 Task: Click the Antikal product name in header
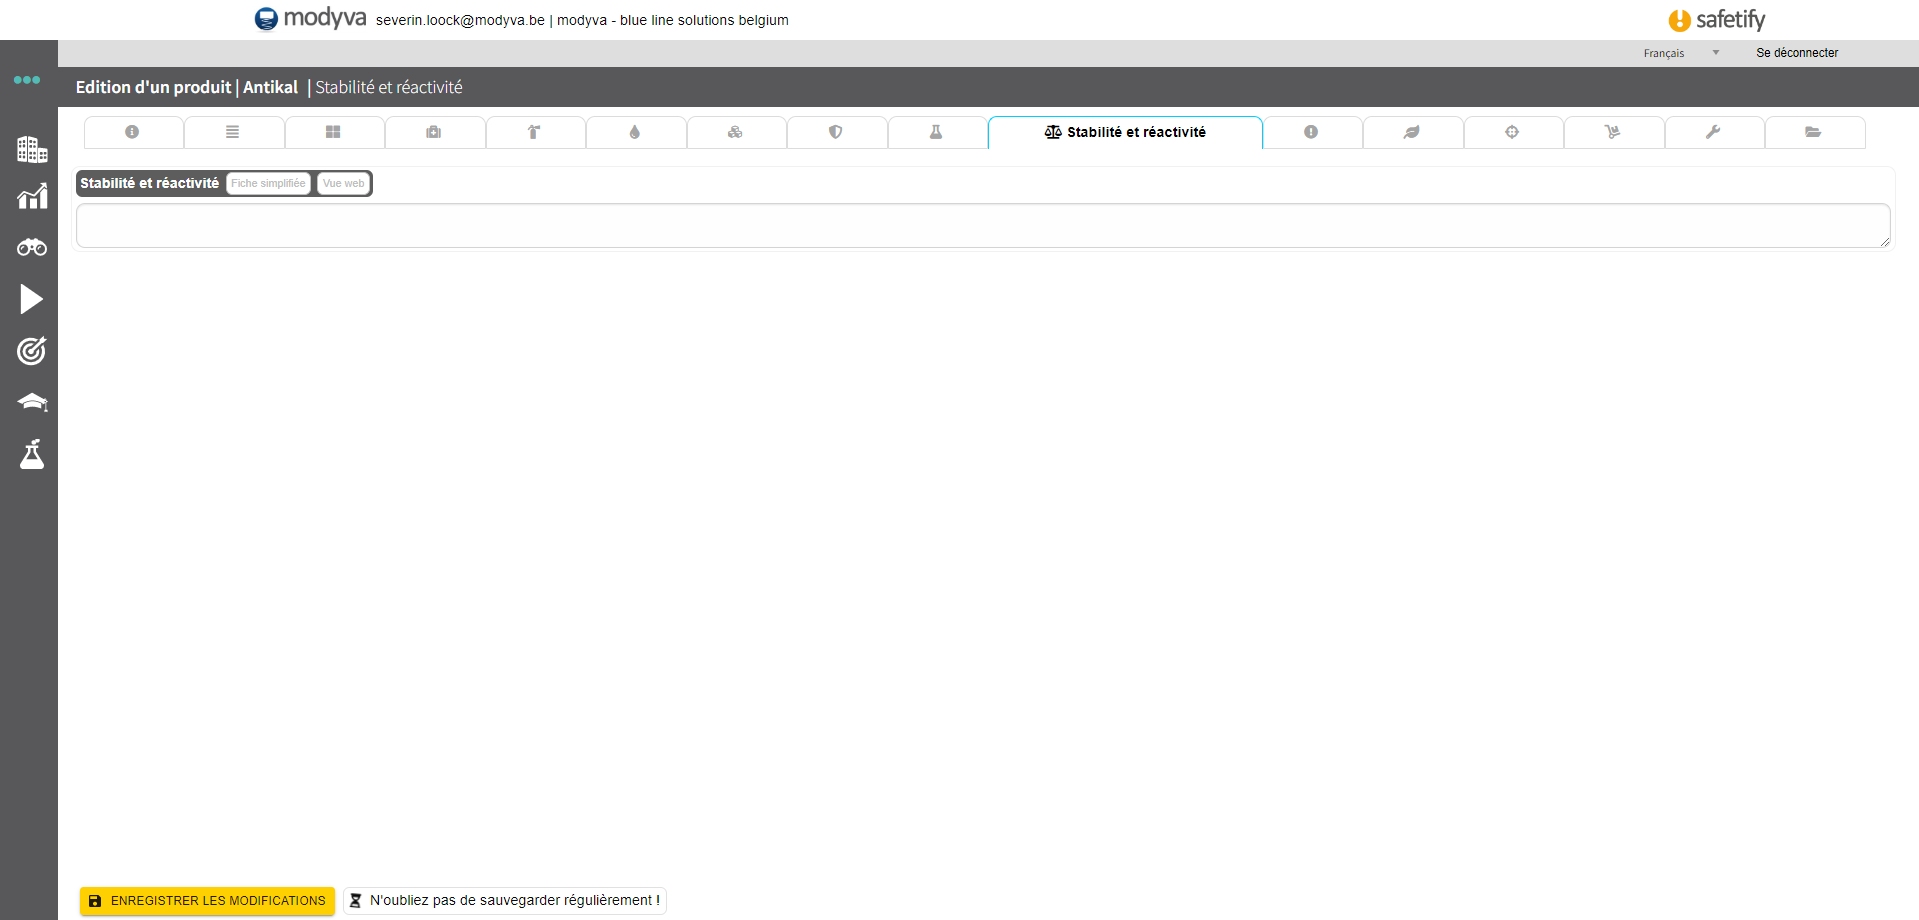click(x=270, y=87)
